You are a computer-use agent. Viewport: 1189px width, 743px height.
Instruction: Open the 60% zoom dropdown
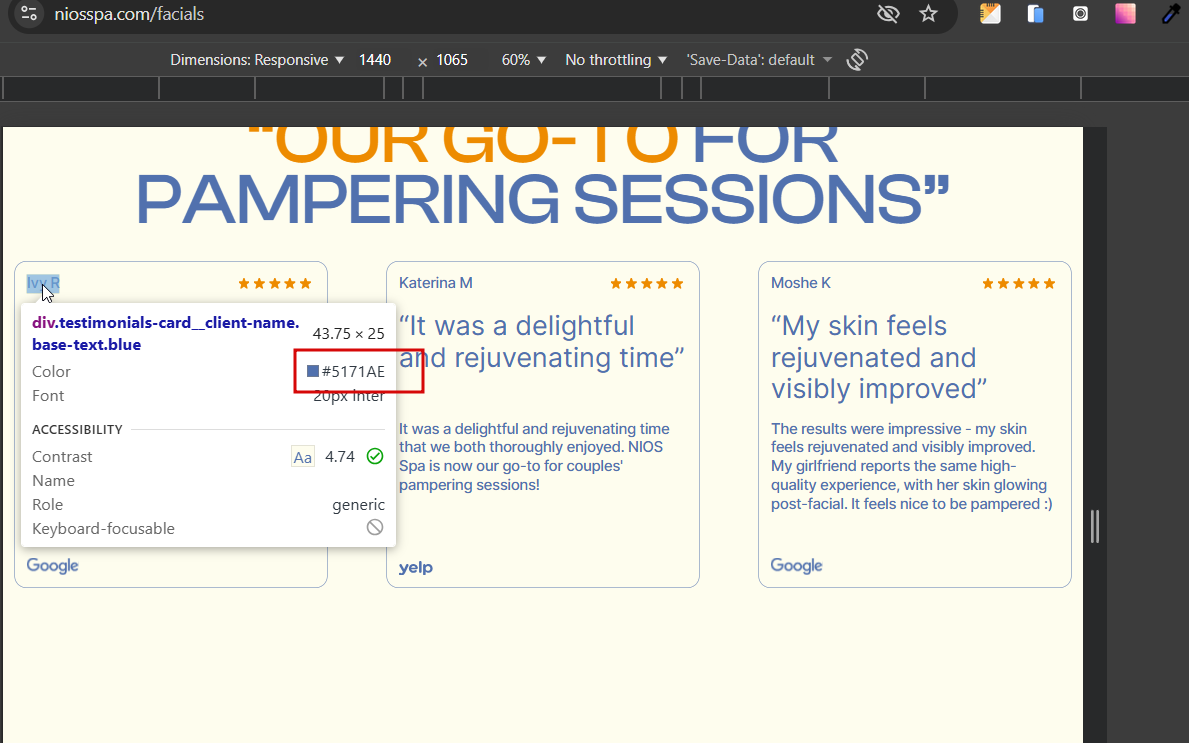[x=523, y=60]
